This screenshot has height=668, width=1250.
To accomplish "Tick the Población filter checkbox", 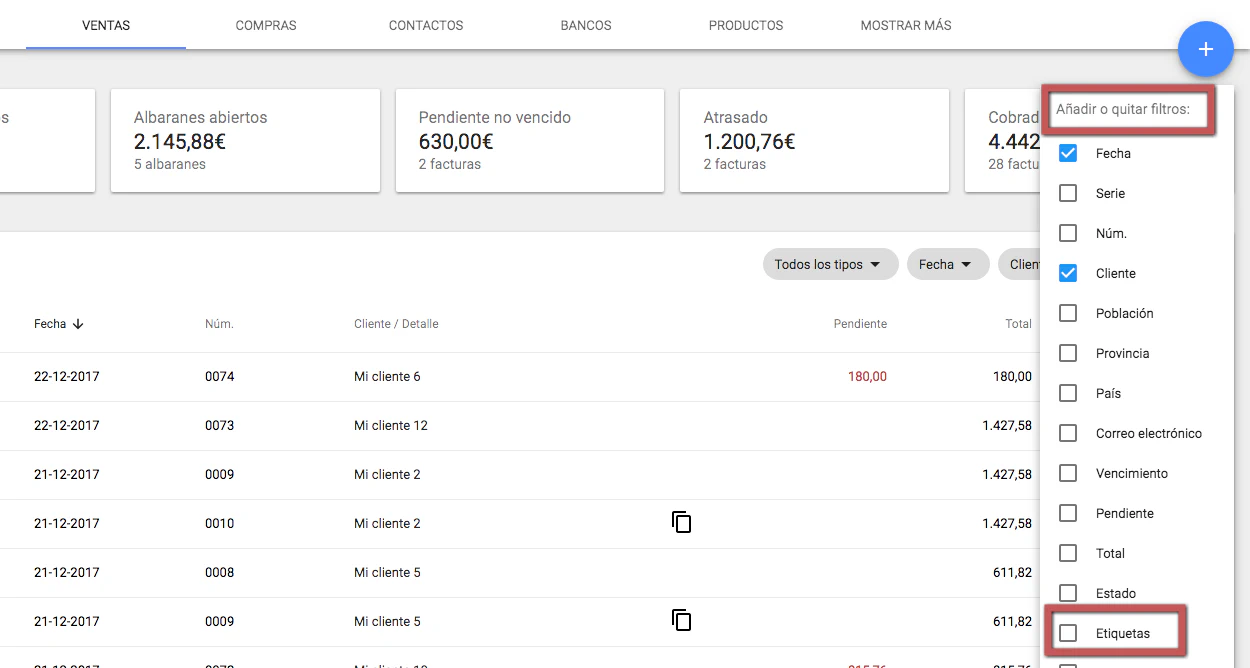I will point(1068,313).
